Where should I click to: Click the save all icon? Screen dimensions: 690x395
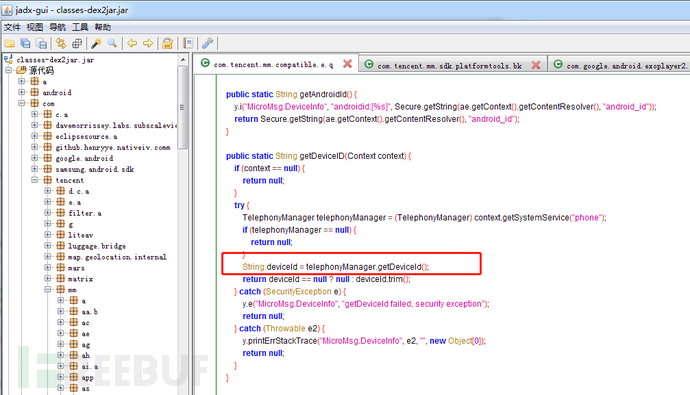pyautogui.click(x=25, y=43)
